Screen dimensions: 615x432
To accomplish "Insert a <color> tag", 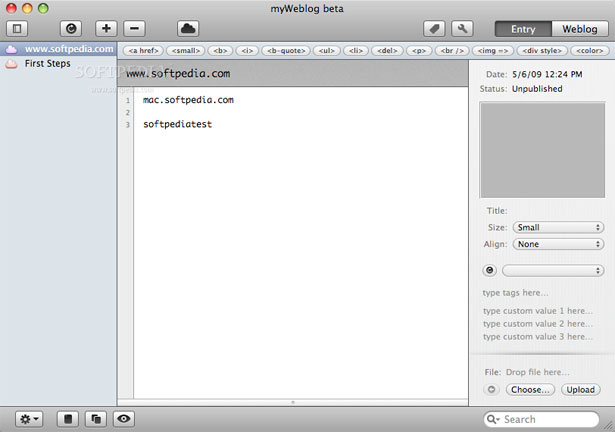I will [590, 51].
